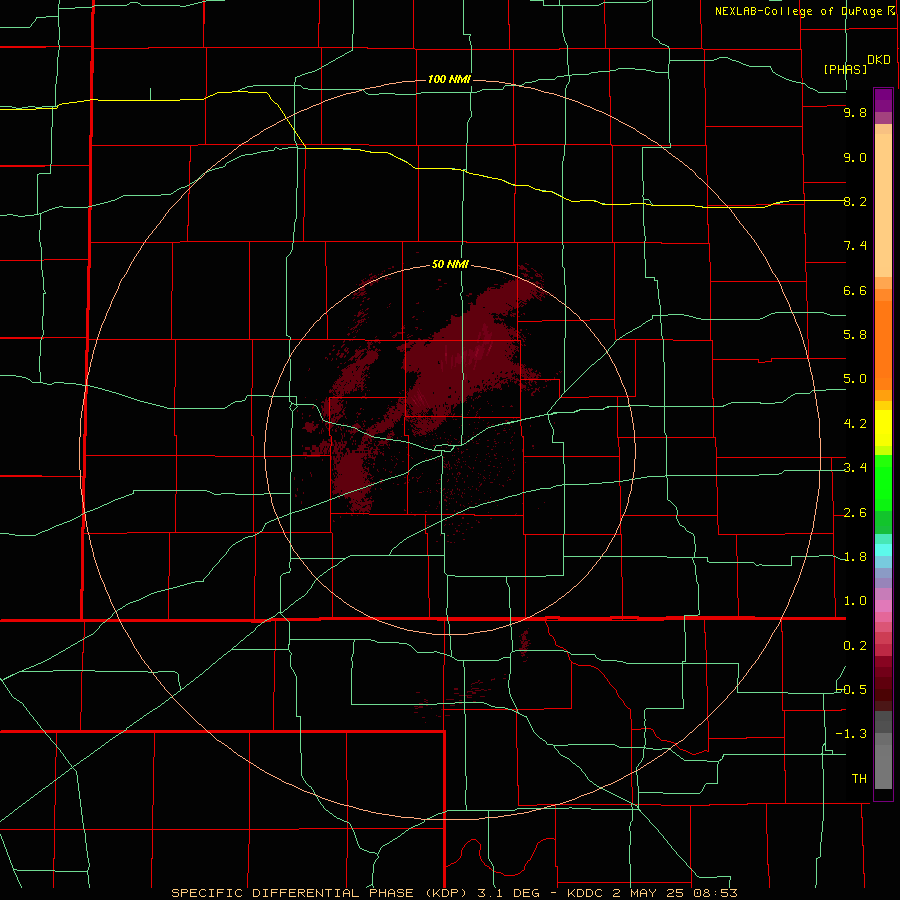Click the 5.0 scale value
900x900 pixels.
click(x=855, y=379)
